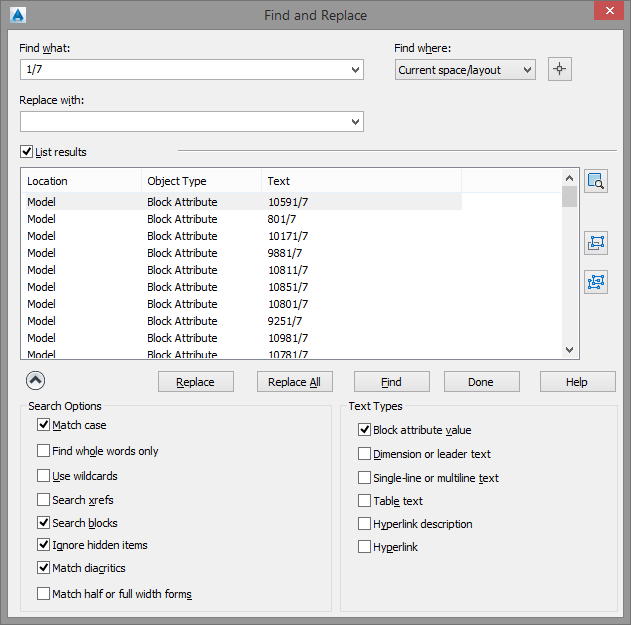Viewport: 631px width, 625px height.
Task: Click the Select objects crosshair icon
Action: pyautogui.click(x=560, y=70)
